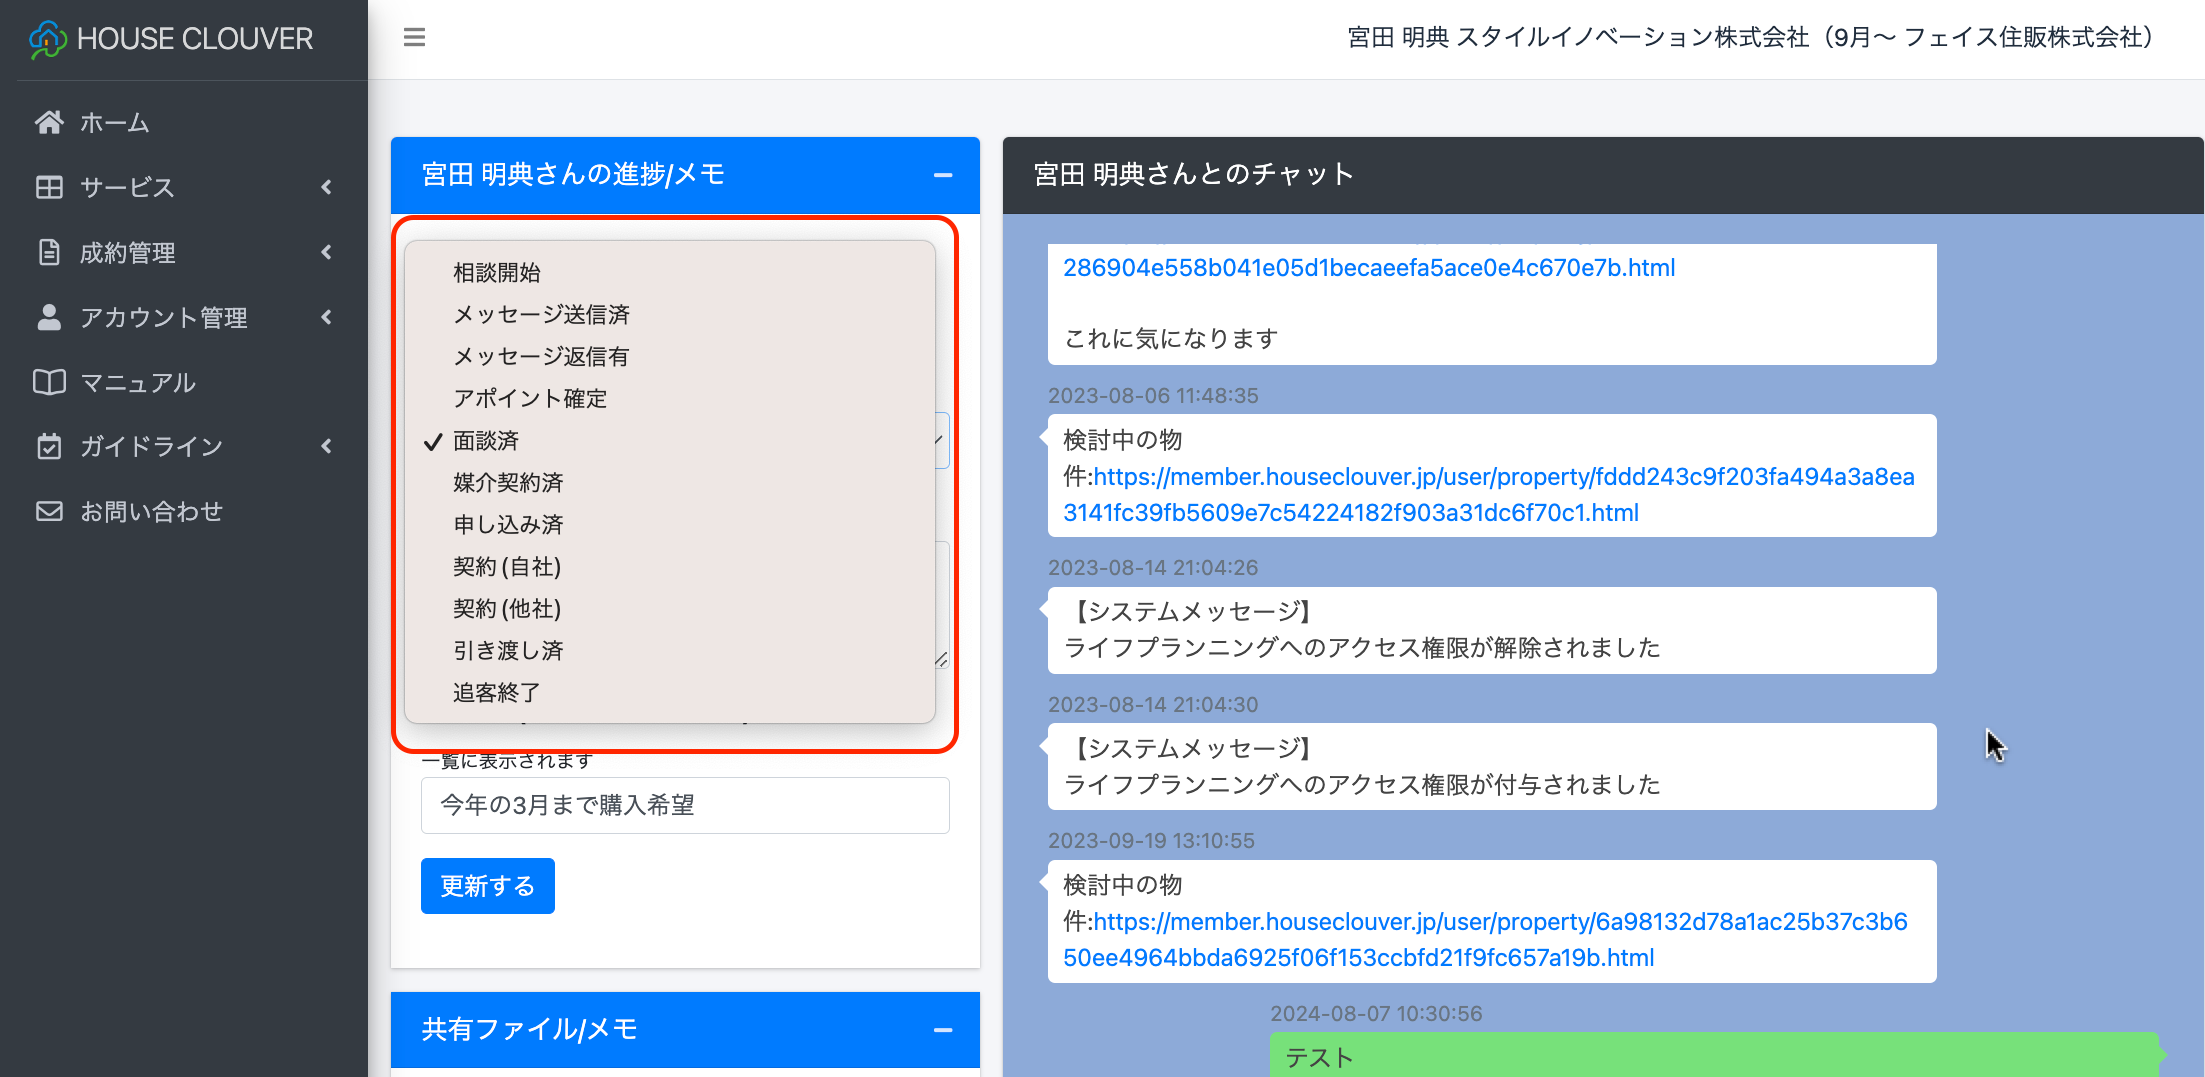
Task: Expand the アカウント管理 submenu chevron
Action: point(326,318)
